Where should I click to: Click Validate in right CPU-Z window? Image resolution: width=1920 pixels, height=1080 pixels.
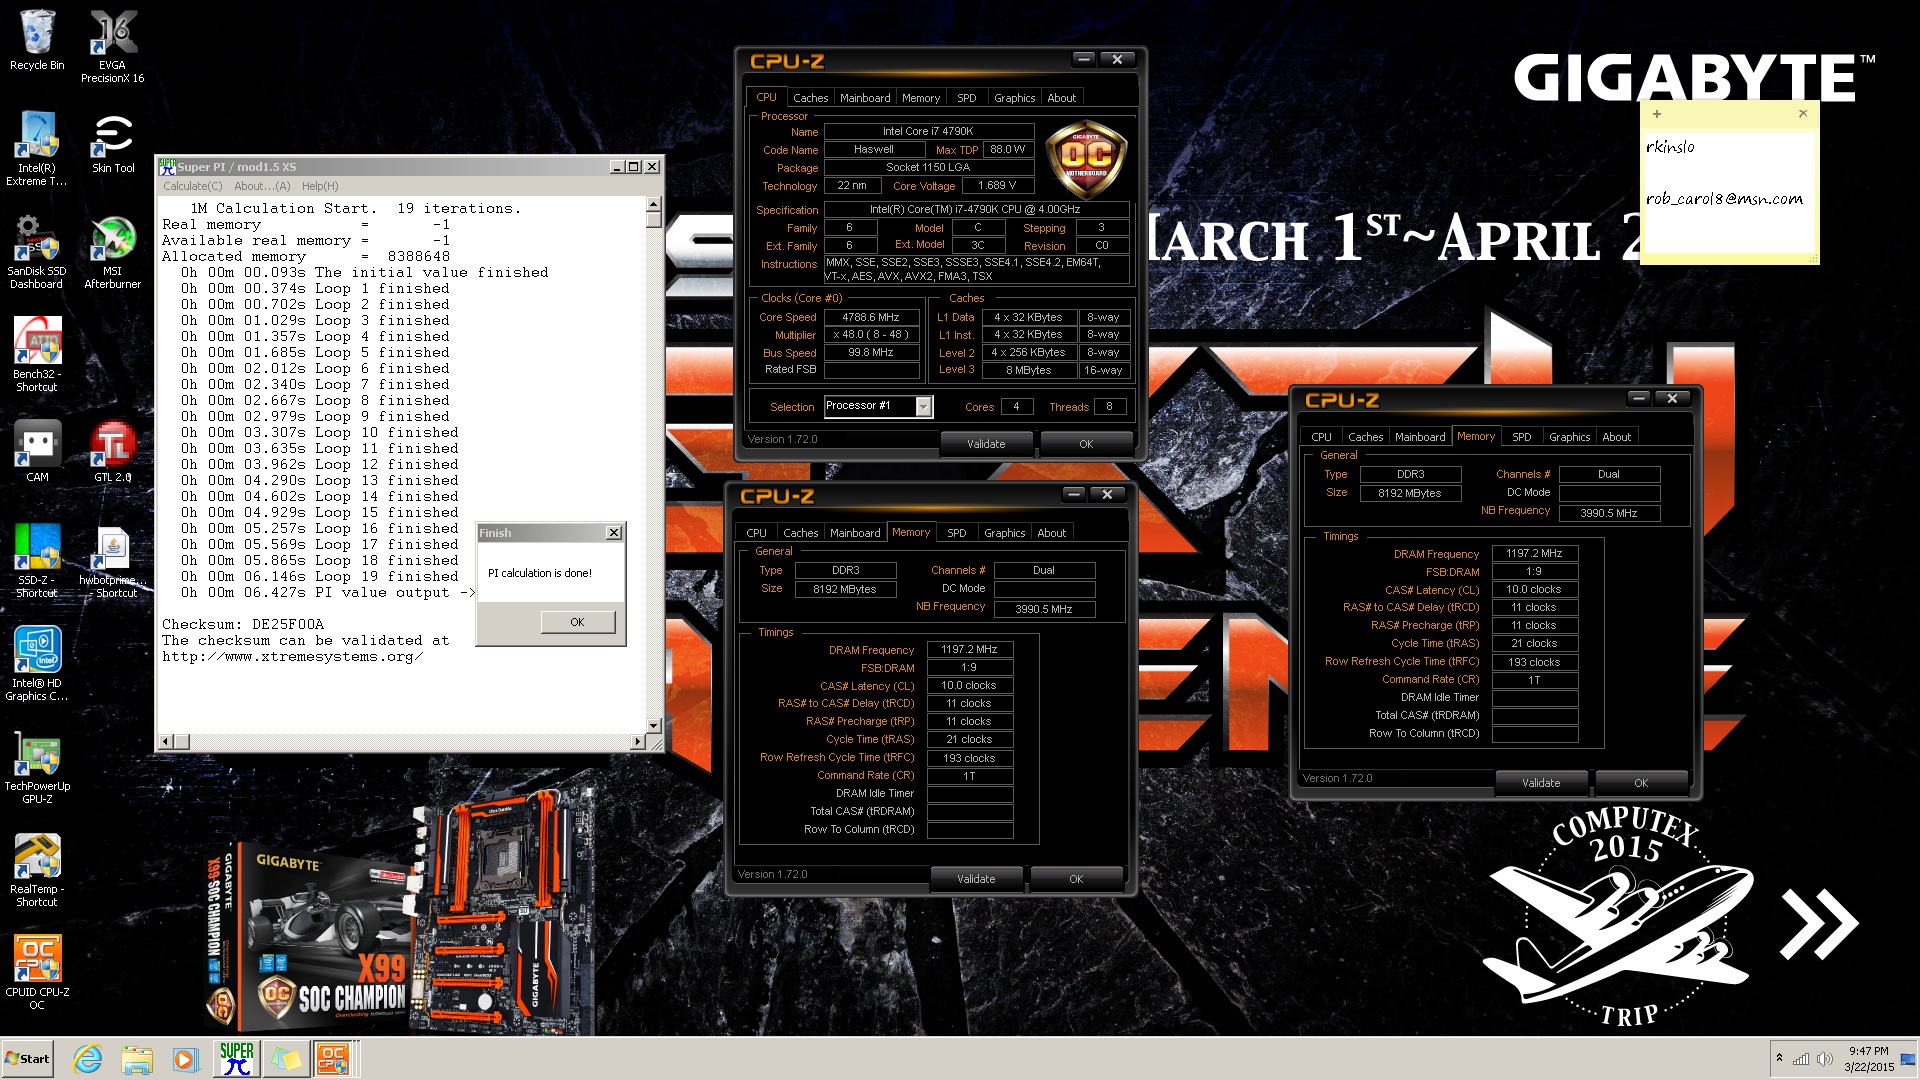(1541, 783)
